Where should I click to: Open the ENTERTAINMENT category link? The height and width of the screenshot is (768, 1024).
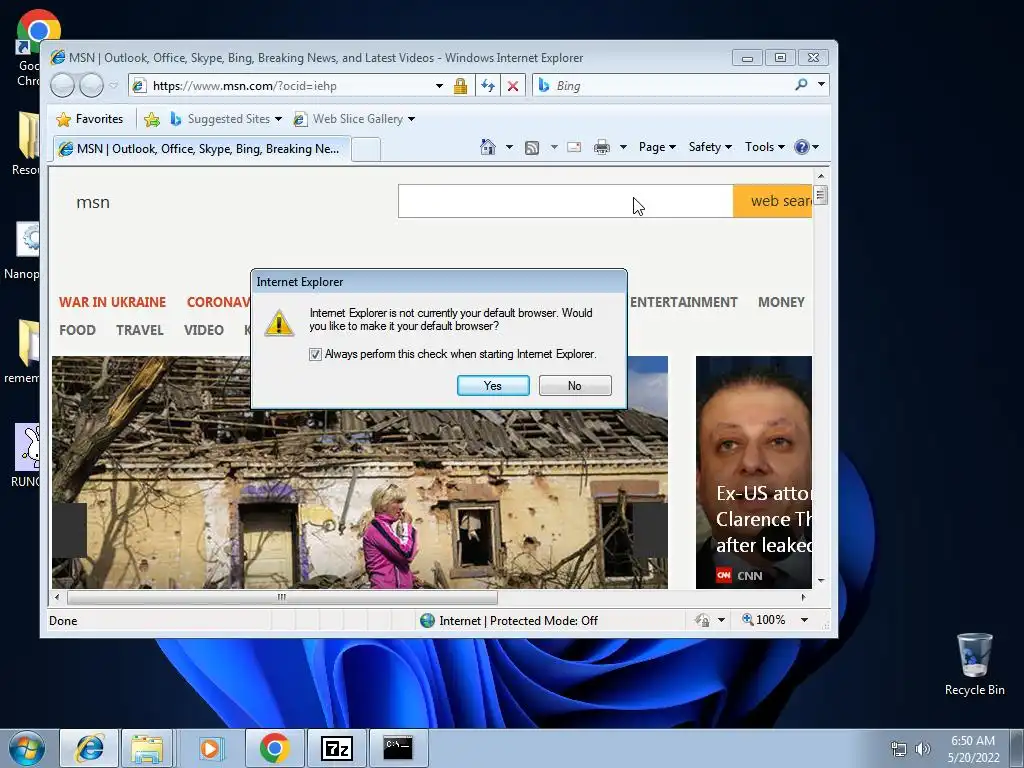(683, 302)
